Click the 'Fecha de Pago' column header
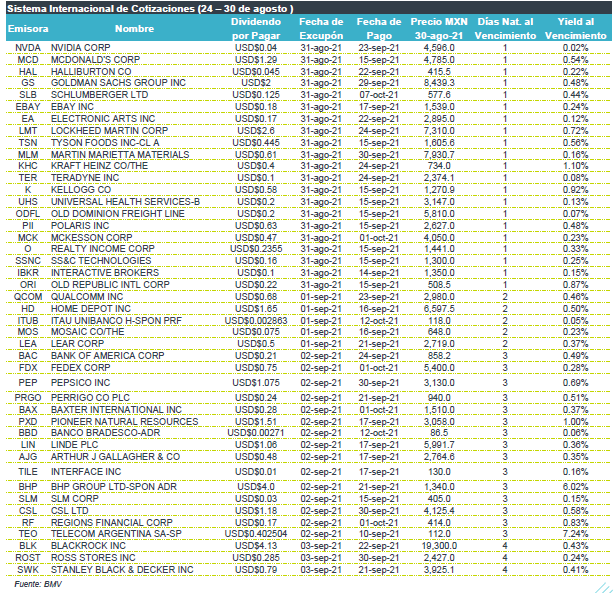Viewport: 616px width, 593px height. coord(379,29)
